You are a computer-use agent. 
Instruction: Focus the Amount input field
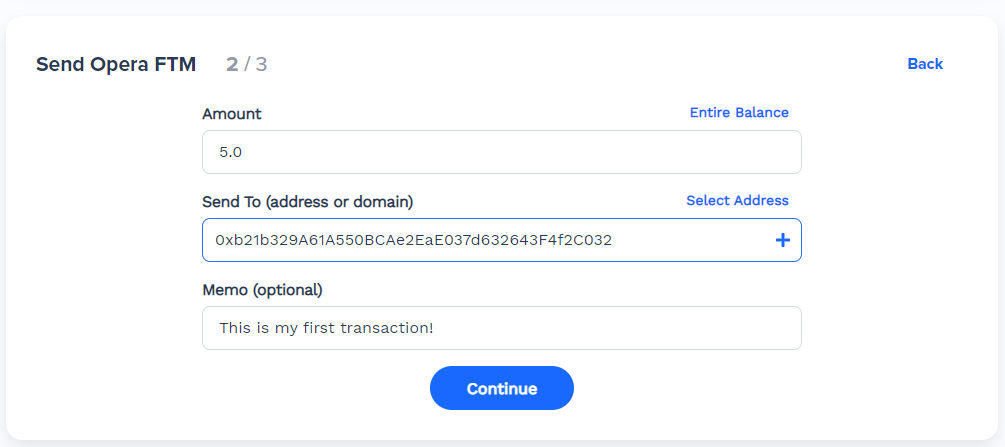click(x=501, y=153)
